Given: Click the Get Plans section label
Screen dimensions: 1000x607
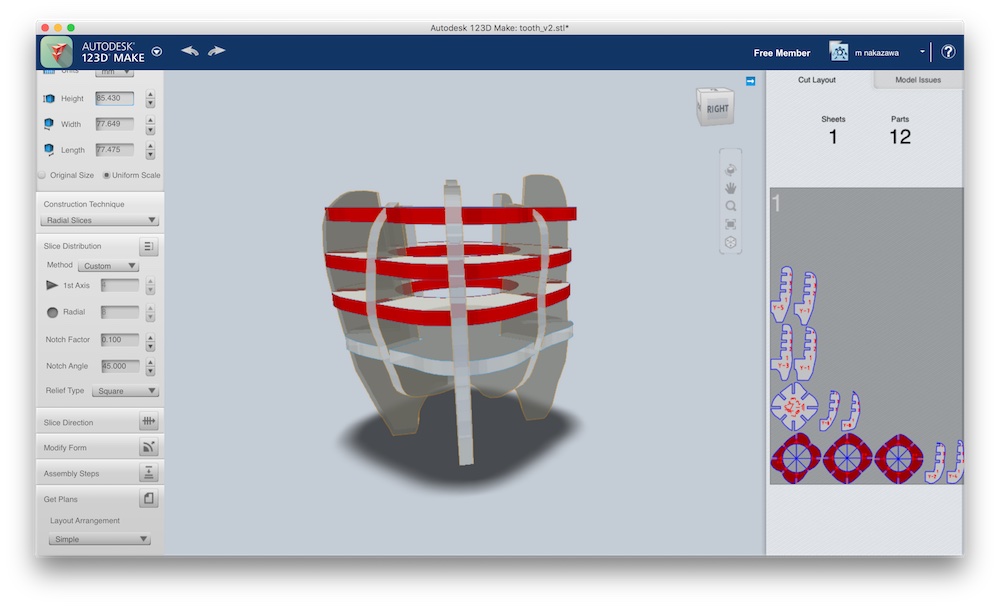Looking at the screenshot, I should (x=61, y=499).
